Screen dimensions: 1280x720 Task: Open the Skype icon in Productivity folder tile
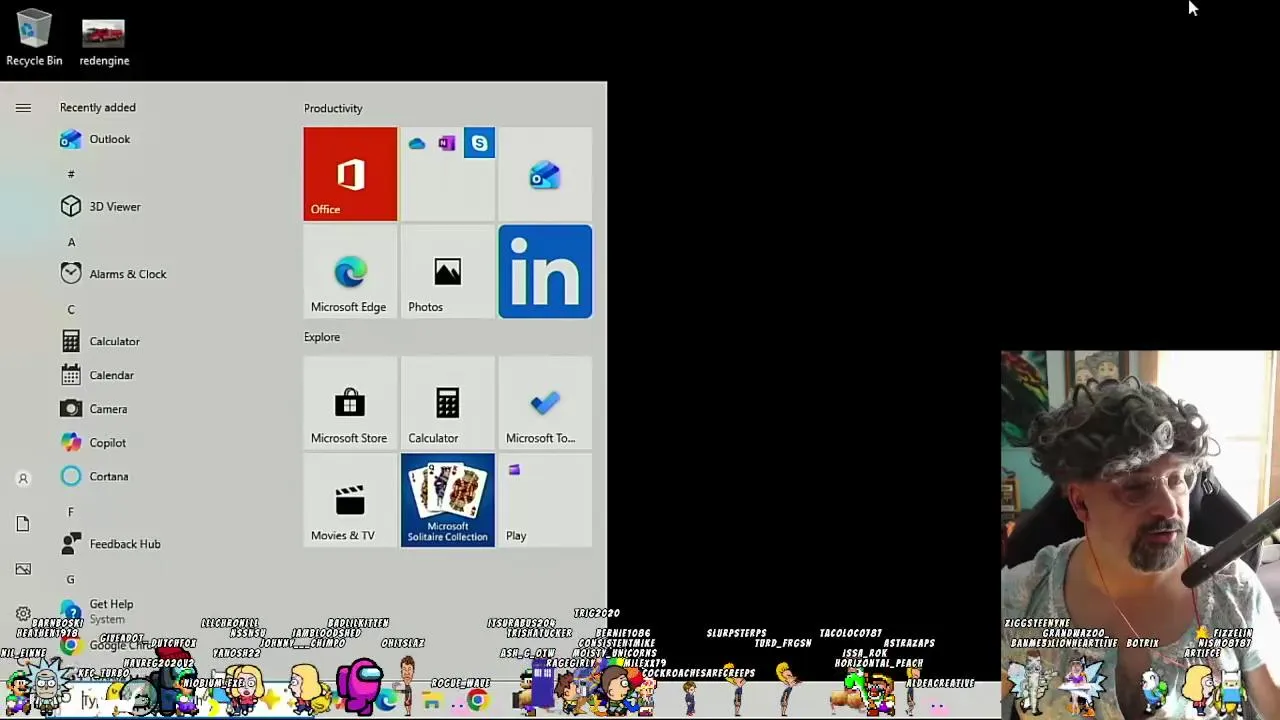[x=479, y=143]
